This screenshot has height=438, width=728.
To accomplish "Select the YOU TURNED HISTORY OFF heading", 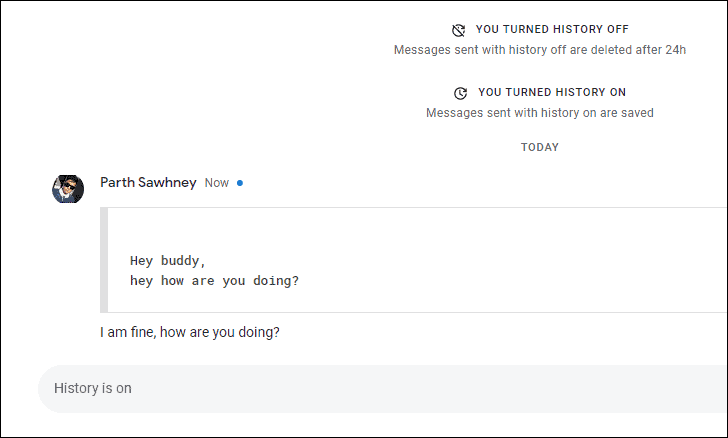I will tap(552, 29).
